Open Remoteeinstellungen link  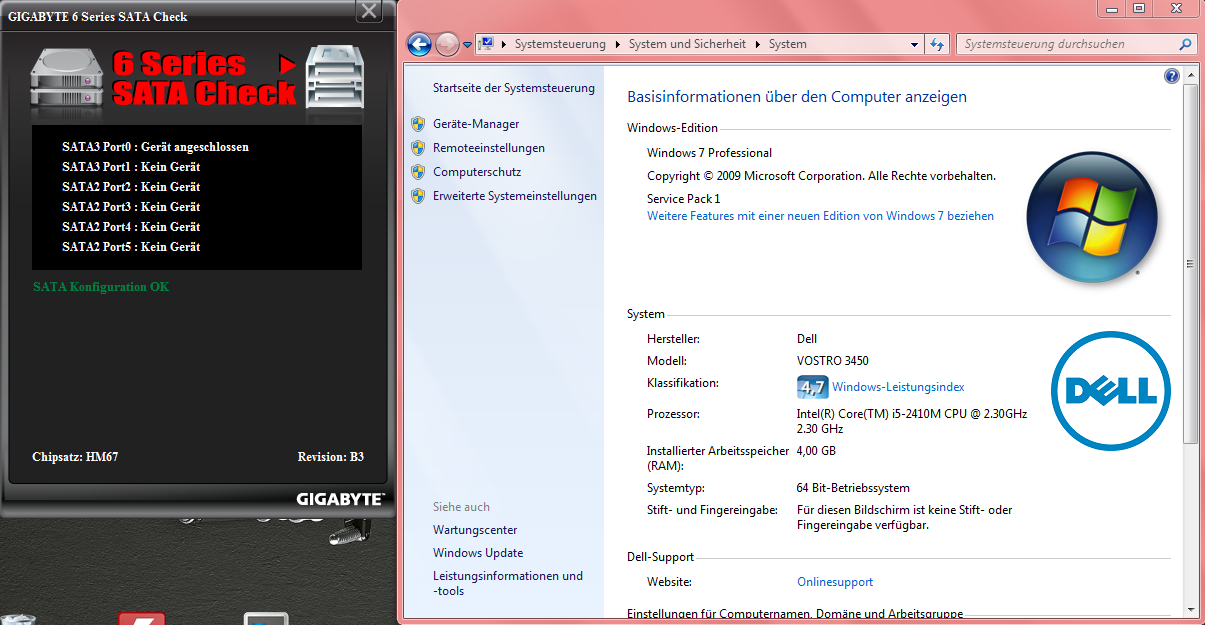[489, 148]
